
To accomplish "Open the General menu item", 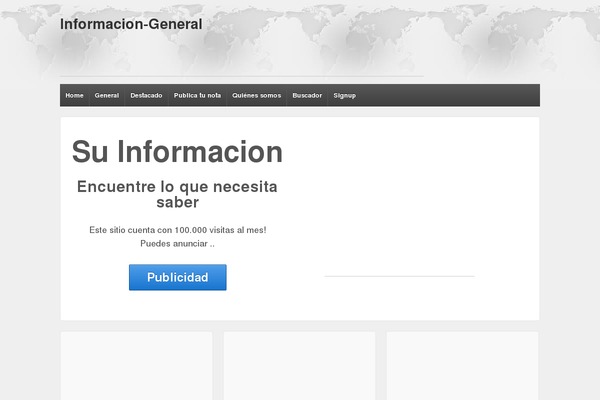I will pyautogui.click(x=107, y=95).
